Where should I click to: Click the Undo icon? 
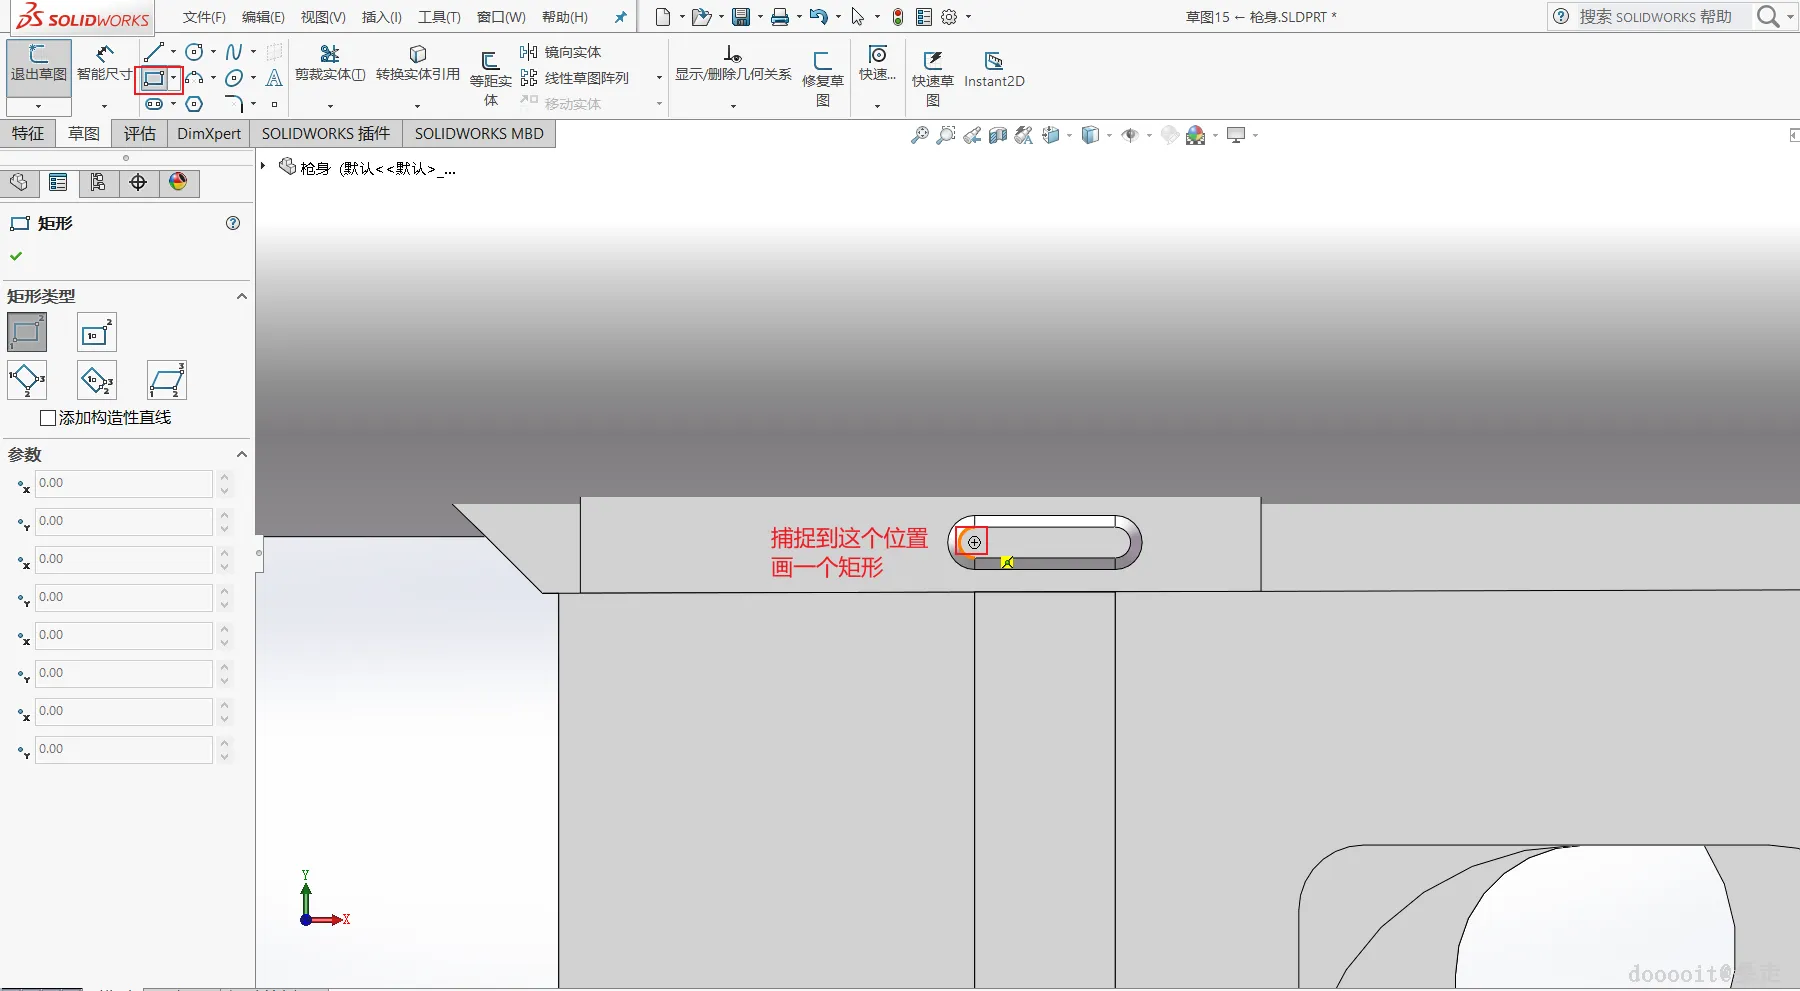pyautogui.click(x=819, y=17)
